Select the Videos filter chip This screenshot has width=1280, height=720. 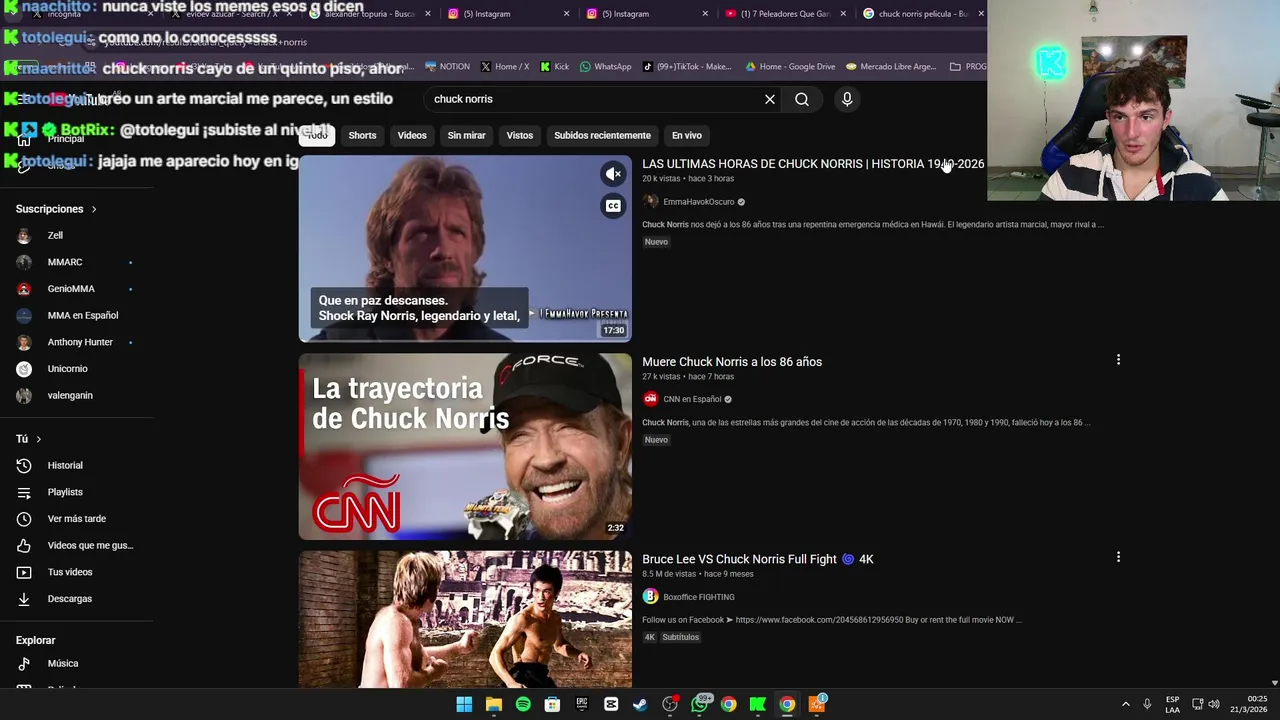point(412,135)
